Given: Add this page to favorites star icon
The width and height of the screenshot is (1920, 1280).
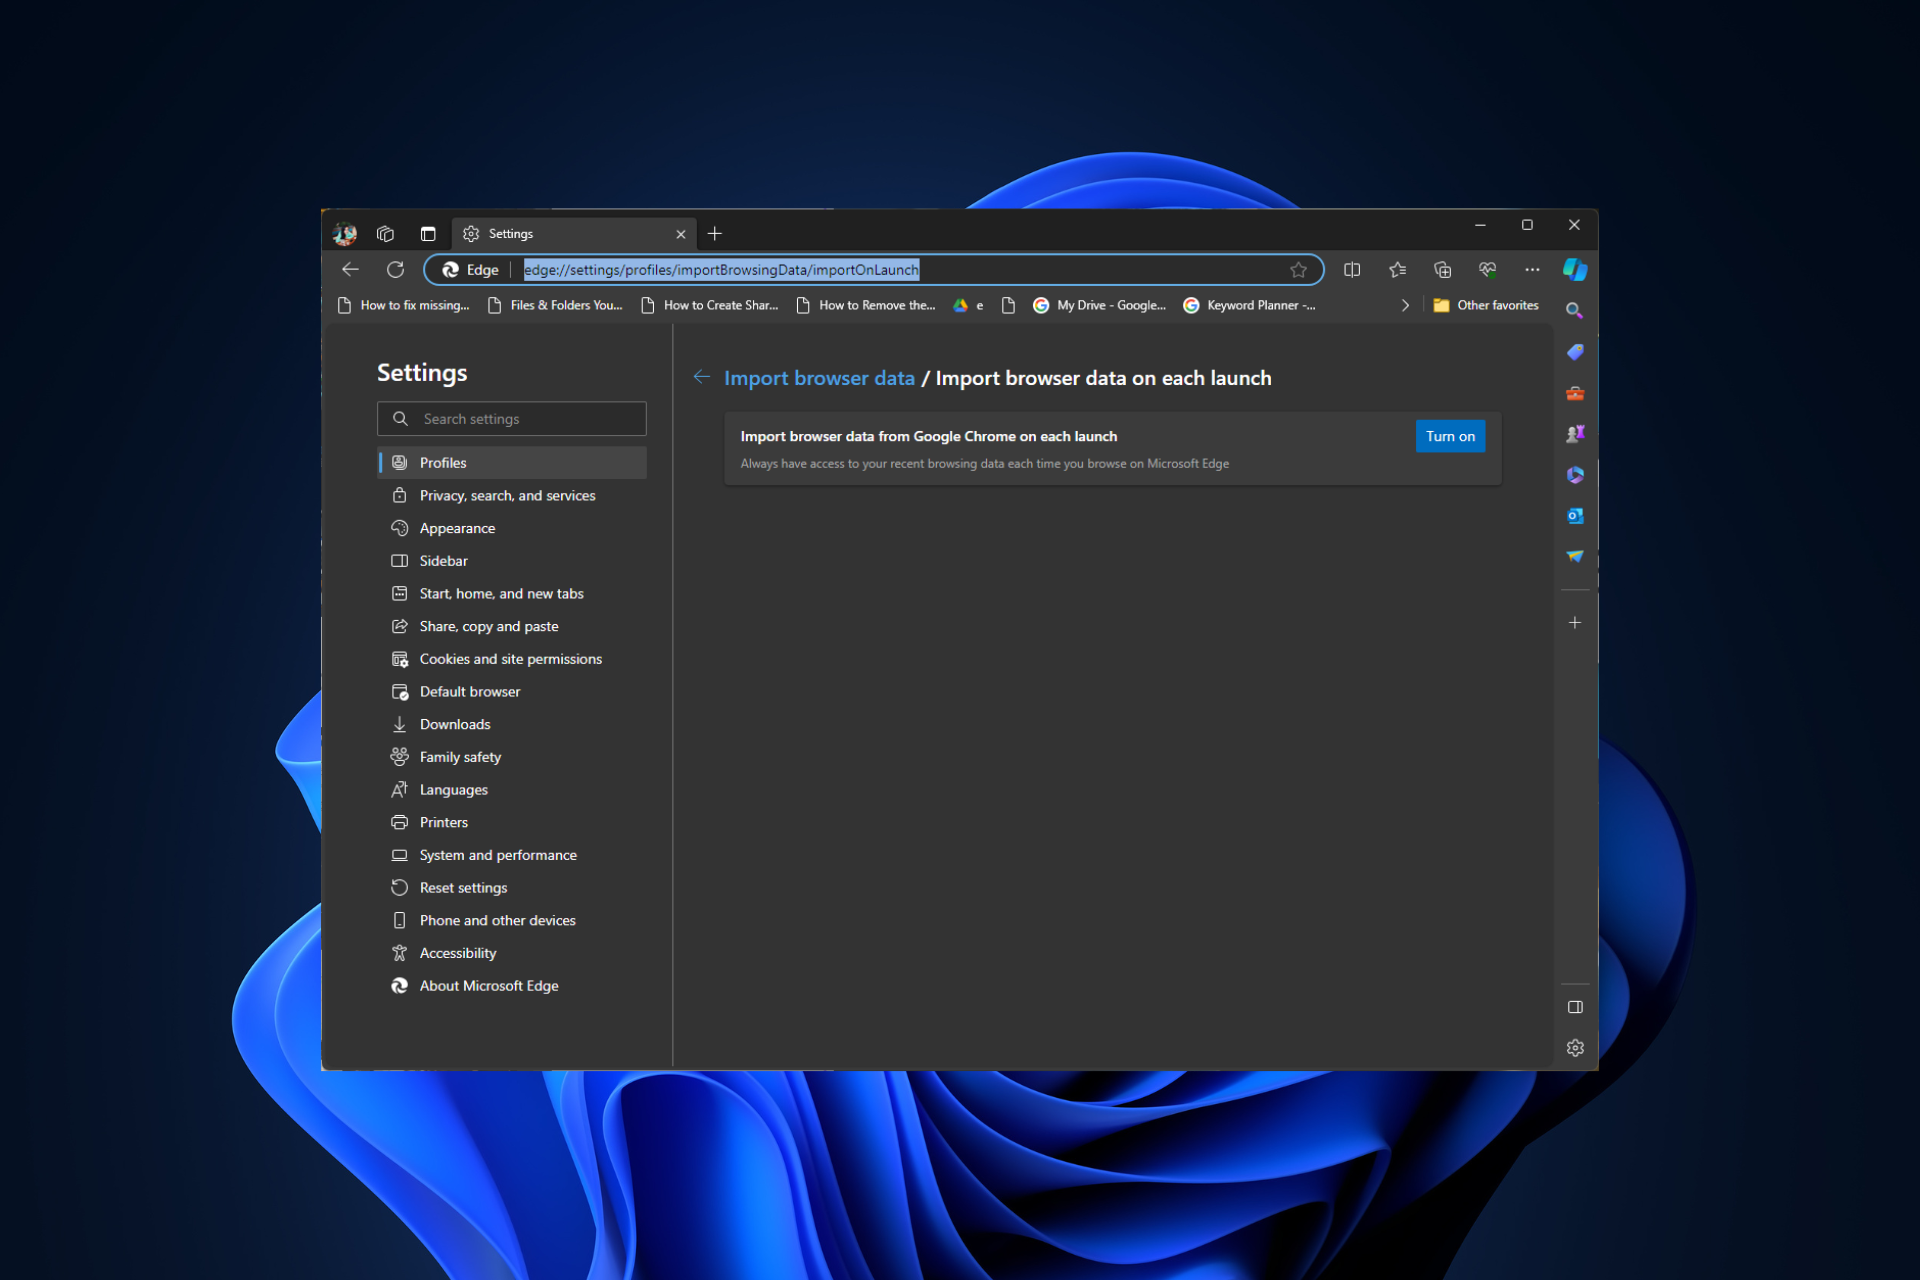Looking at the screenshot, I should 1298,270.
